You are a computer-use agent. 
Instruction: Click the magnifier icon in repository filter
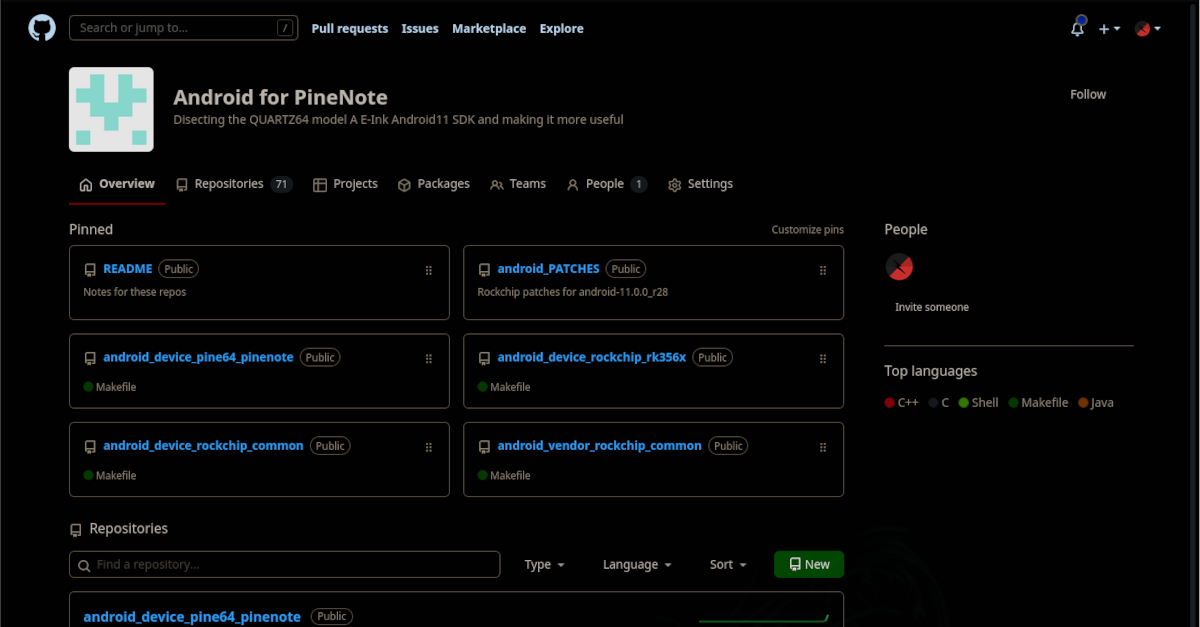pyautogui.click(x=84, y=565)
